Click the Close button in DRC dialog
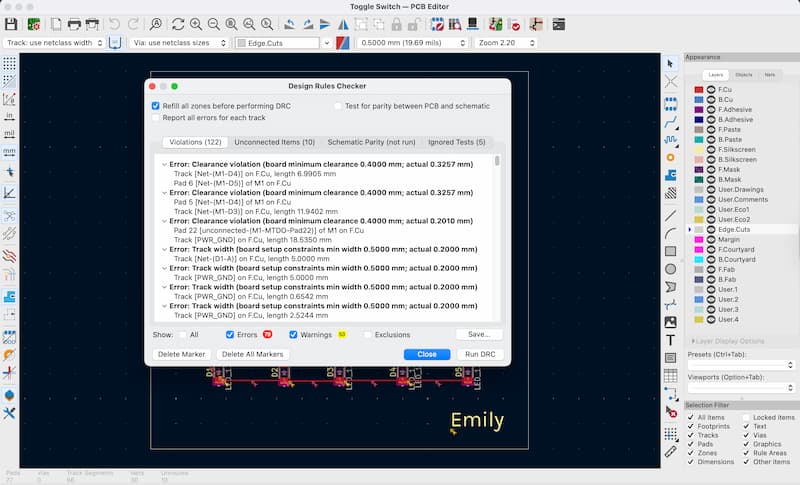800x485 pixels. pos(427,354)
